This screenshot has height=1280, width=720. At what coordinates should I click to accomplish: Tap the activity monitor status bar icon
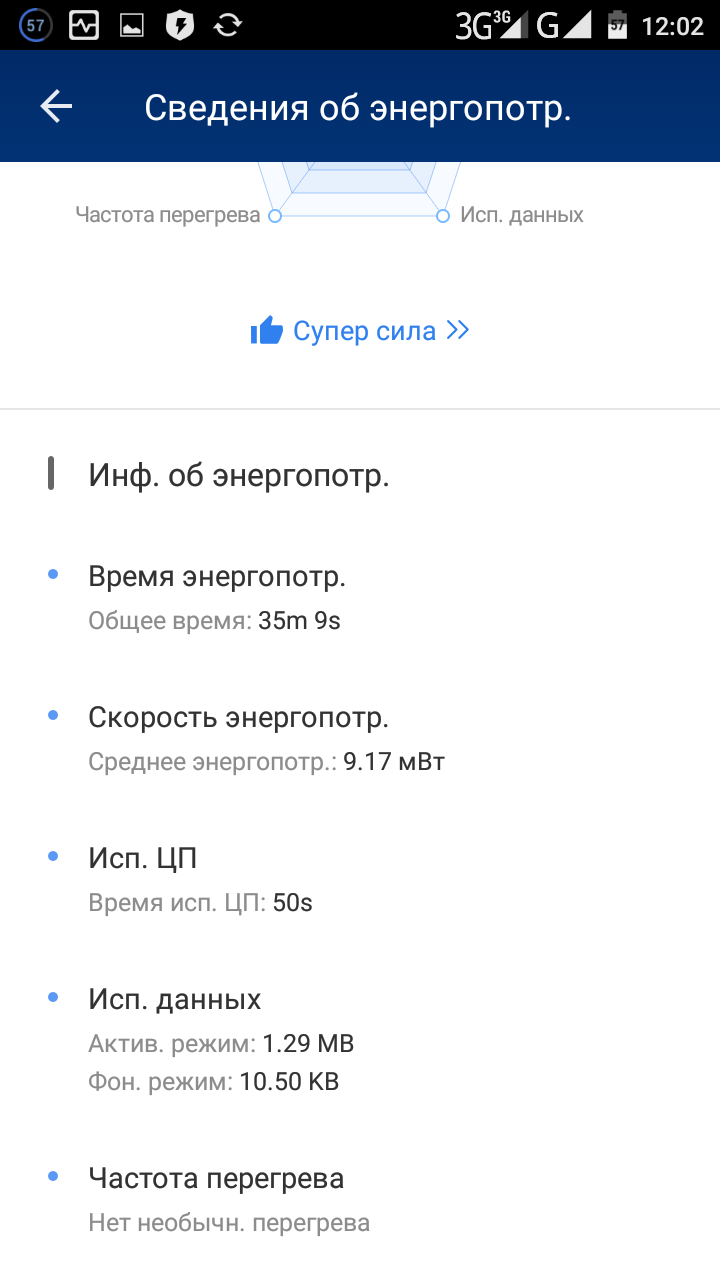(84, 25)
